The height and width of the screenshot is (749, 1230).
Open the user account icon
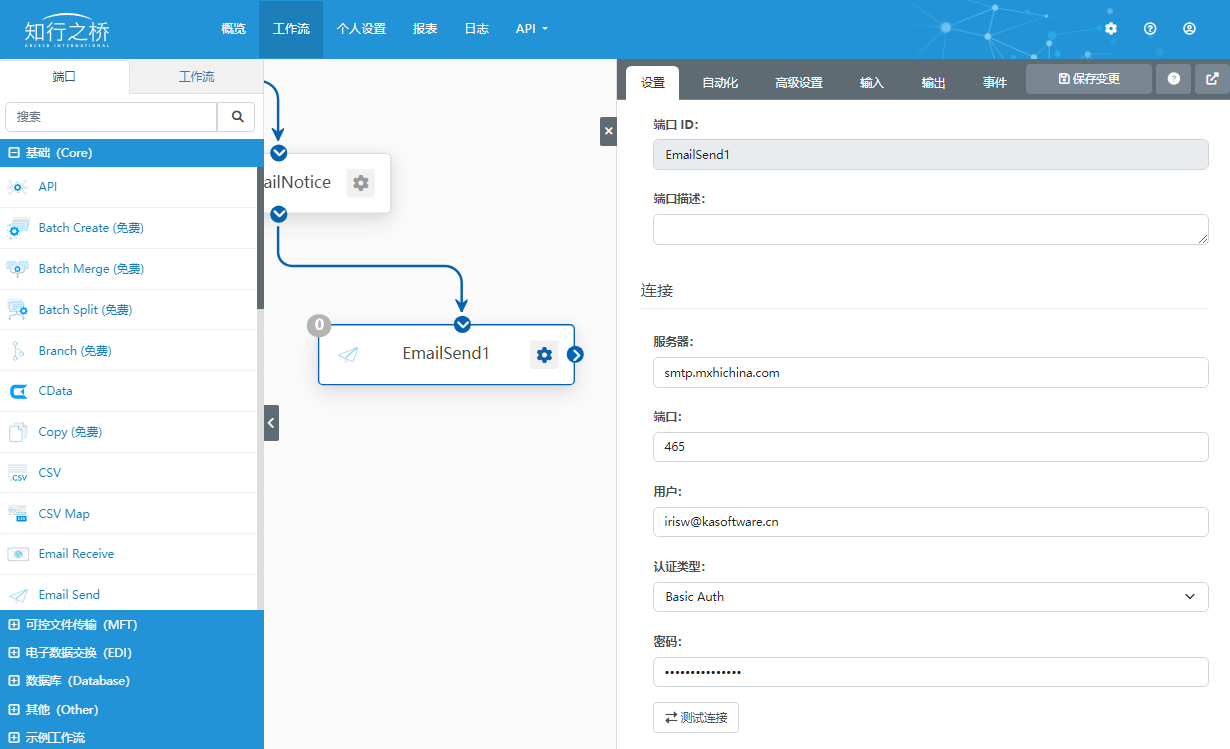click(1189, 29)
